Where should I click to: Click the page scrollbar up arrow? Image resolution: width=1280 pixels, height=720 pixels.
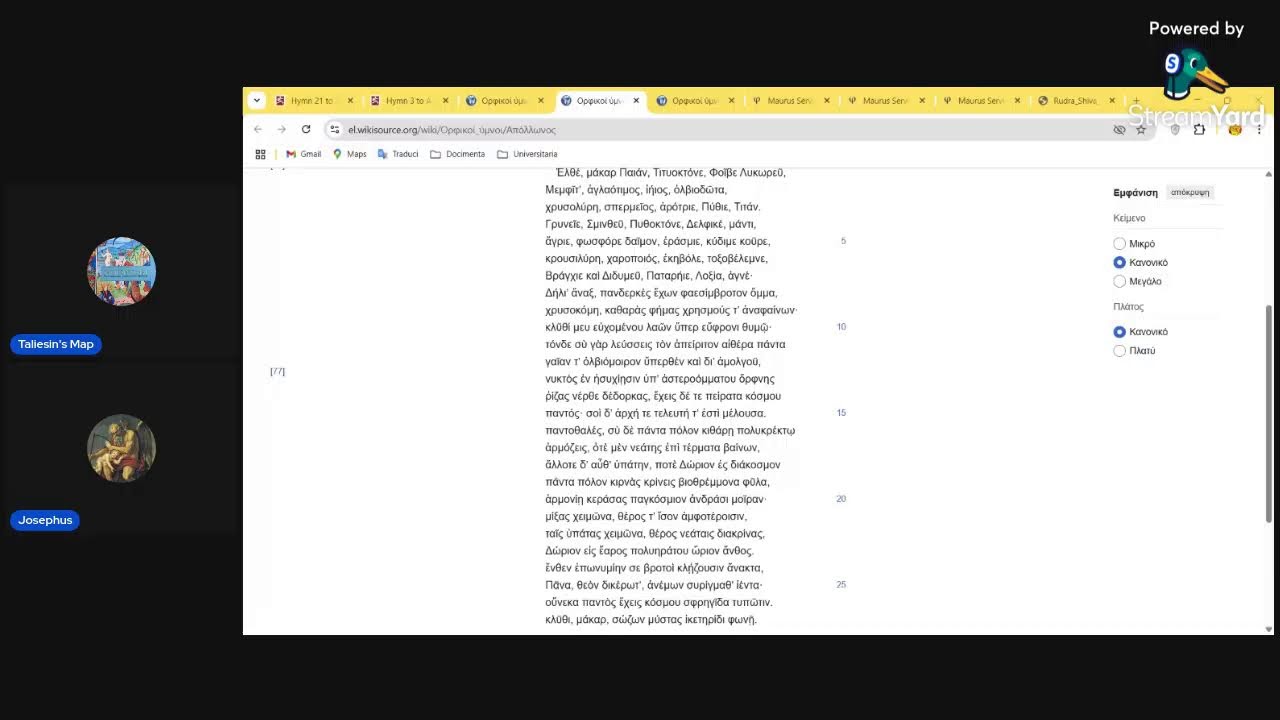1269,174
